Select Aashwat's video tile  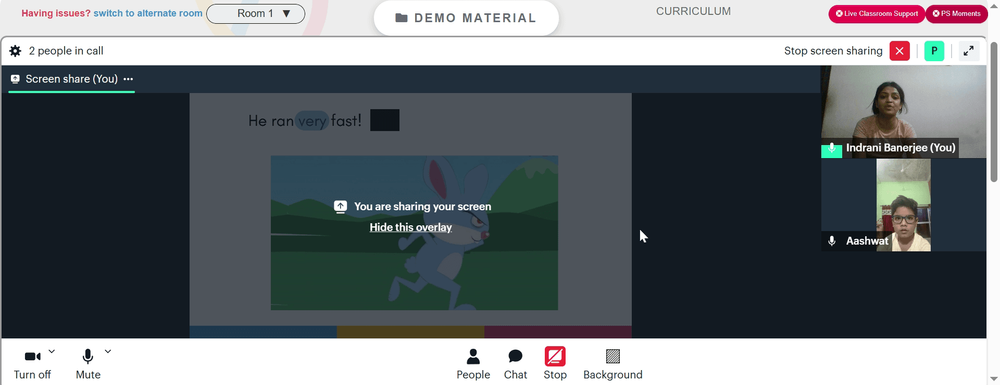(x=903, y=205)
